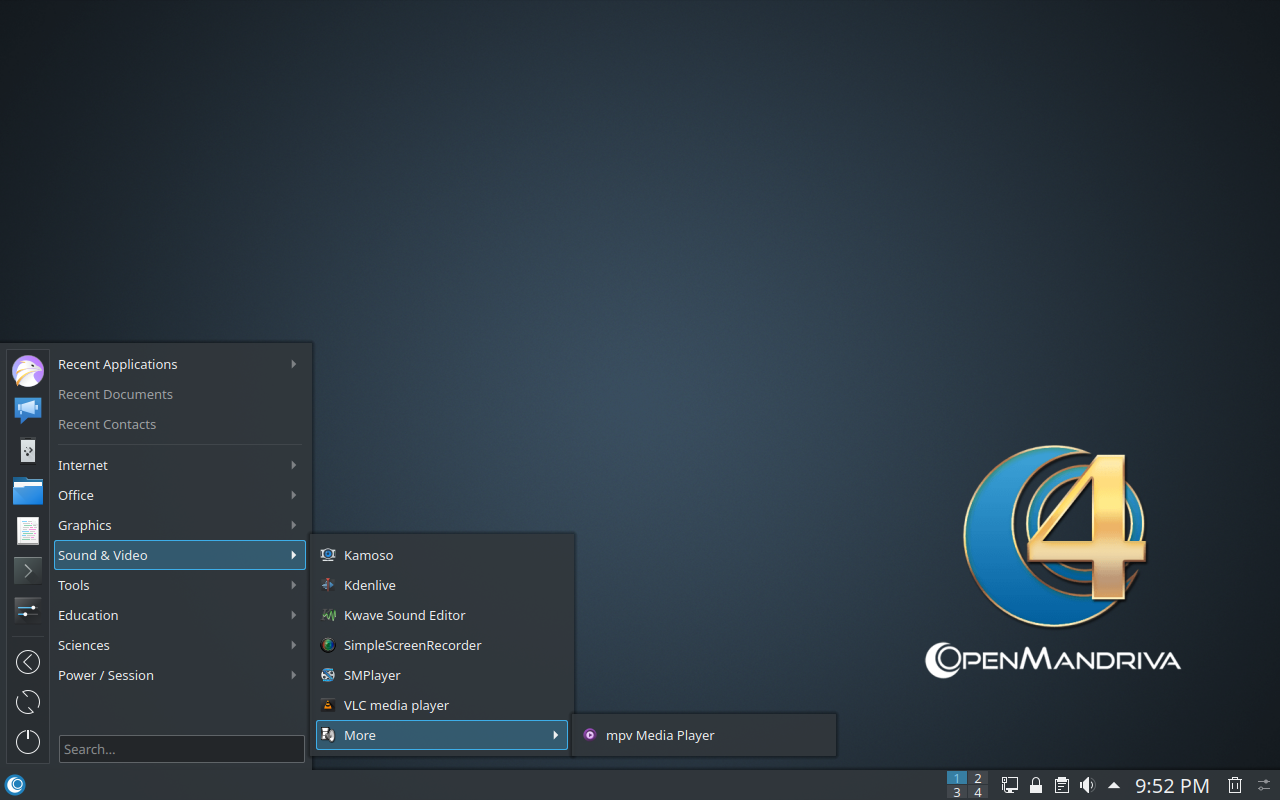Start SimpleScreenRecorder
1280x800 pixels.
(412, 645)
